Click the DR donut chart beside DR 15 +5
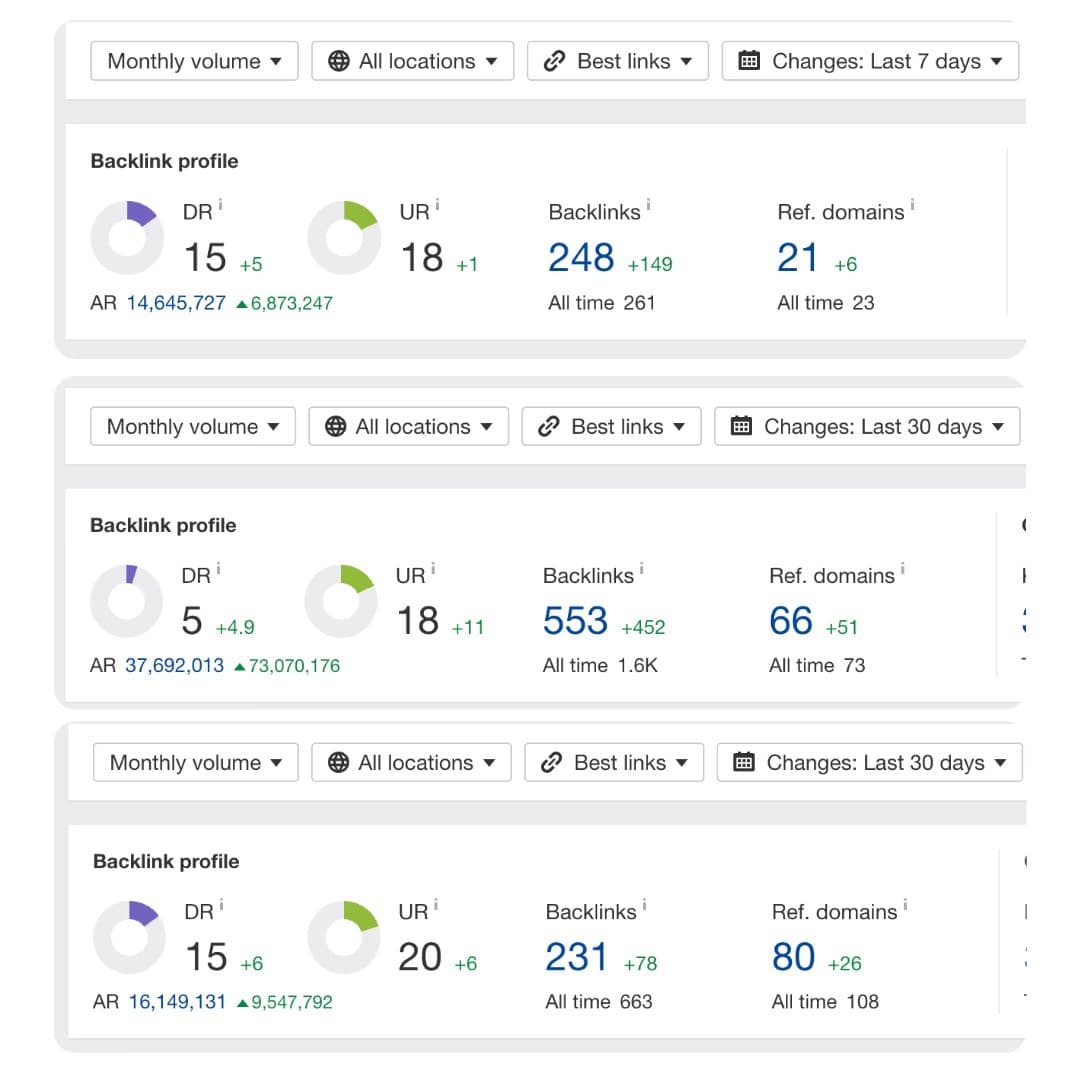The width and height of the screenshot is (1080, 1080). pyautogui.click(x=127, y=238)
